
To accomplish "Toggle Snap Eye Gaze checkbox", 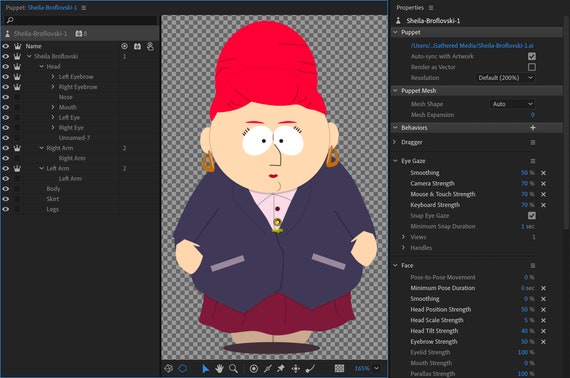I will (531, 216).
